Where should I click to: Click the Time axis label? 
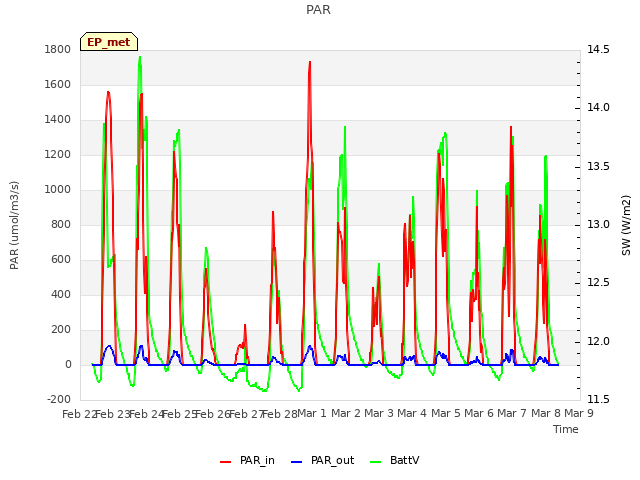(566, 429)
